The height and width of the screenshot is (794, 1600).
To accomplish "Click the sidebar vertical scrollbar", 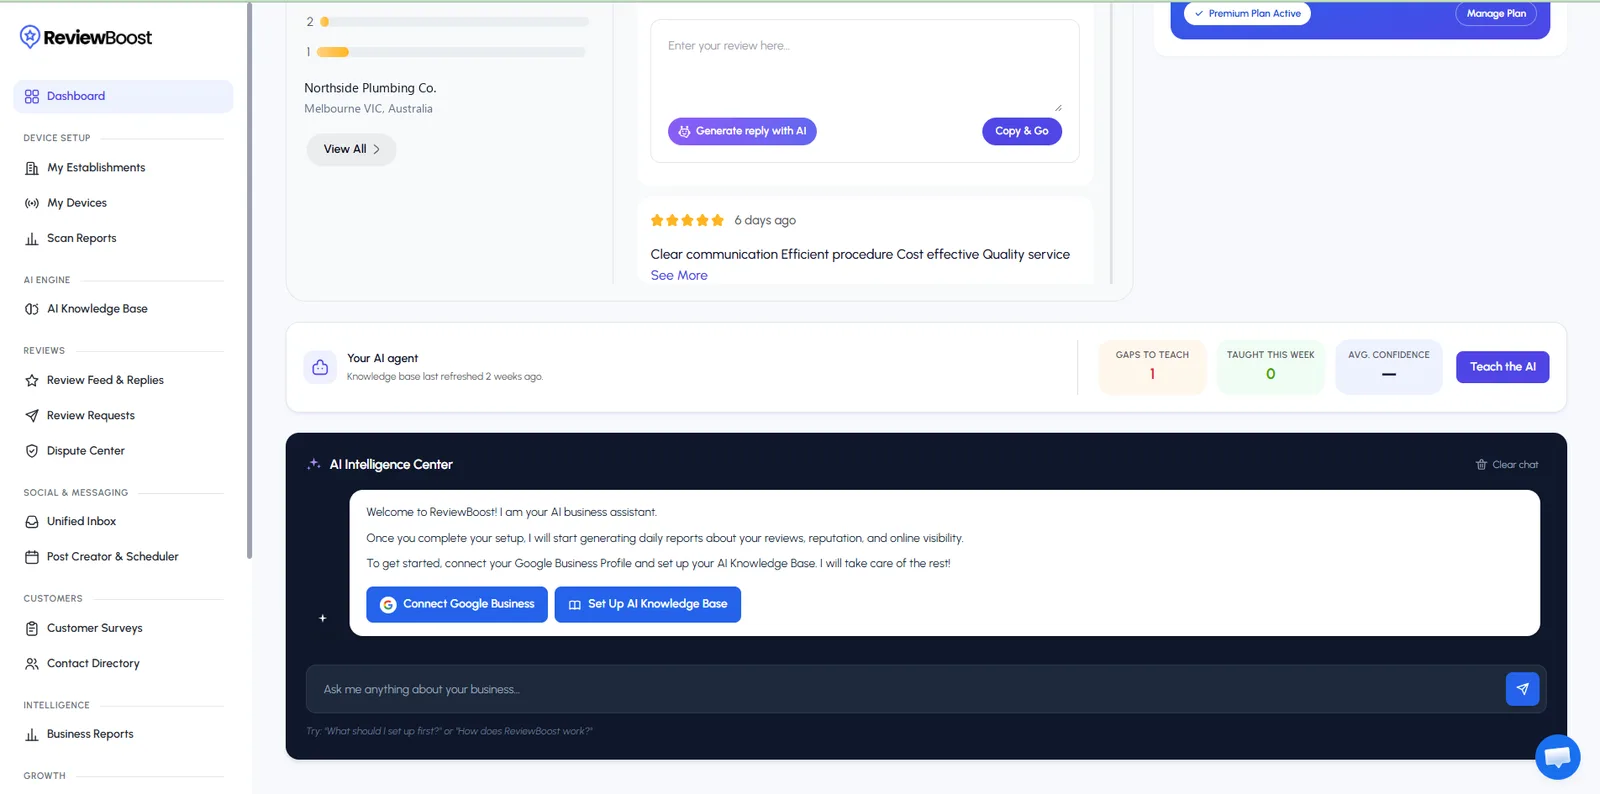I will coord(249,280).
